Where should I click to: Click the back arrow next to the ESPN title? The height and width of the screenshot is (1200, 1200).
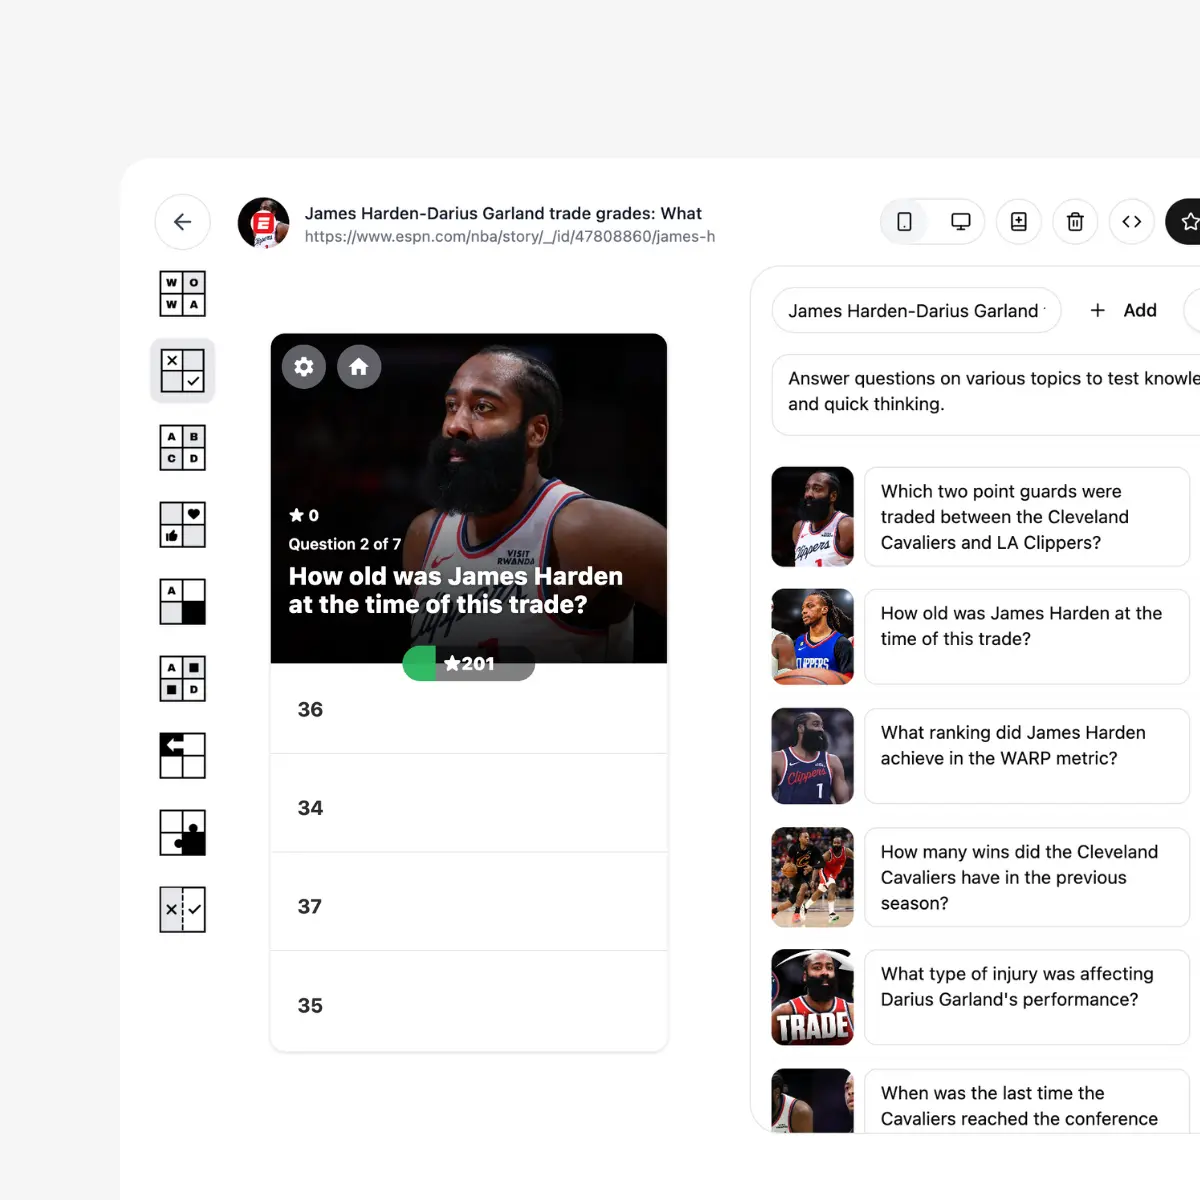pos(182,222)
